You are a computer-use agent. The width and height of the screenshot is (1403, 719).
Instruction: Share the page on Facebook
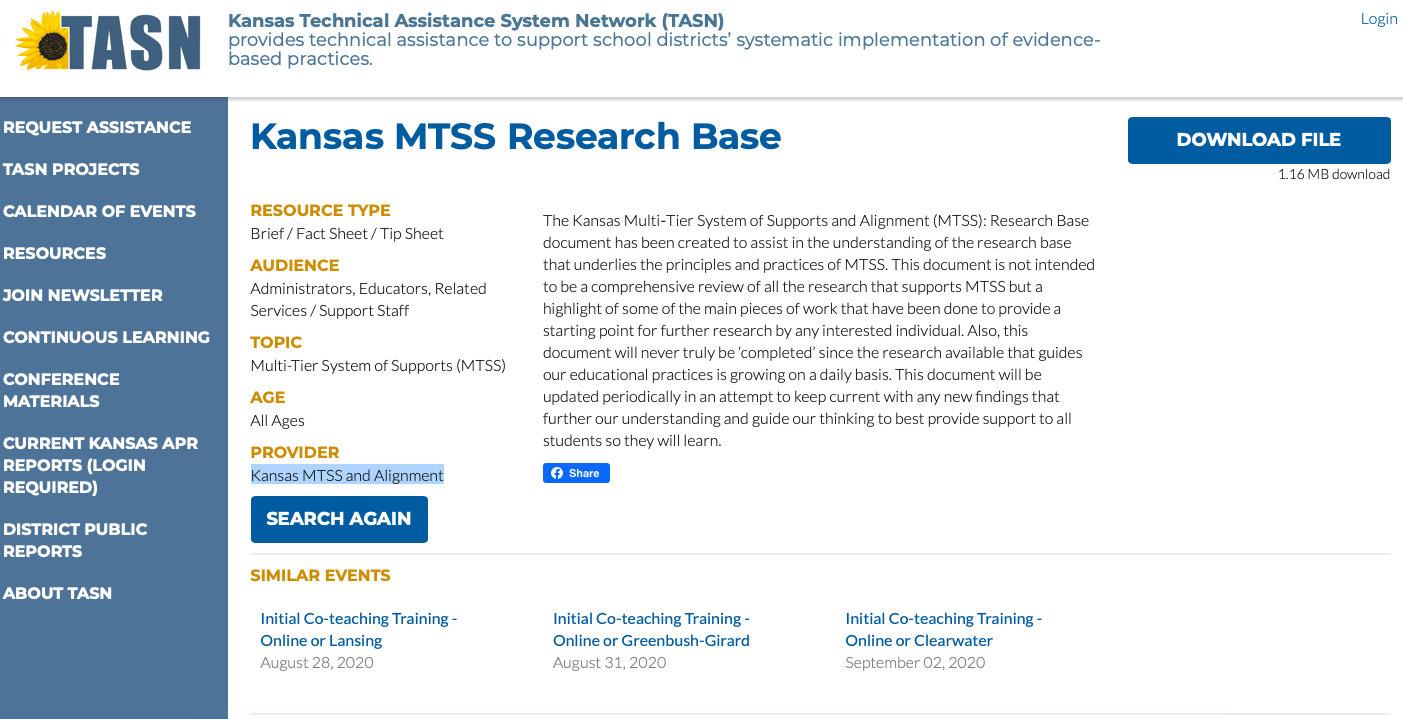(576, 473)
